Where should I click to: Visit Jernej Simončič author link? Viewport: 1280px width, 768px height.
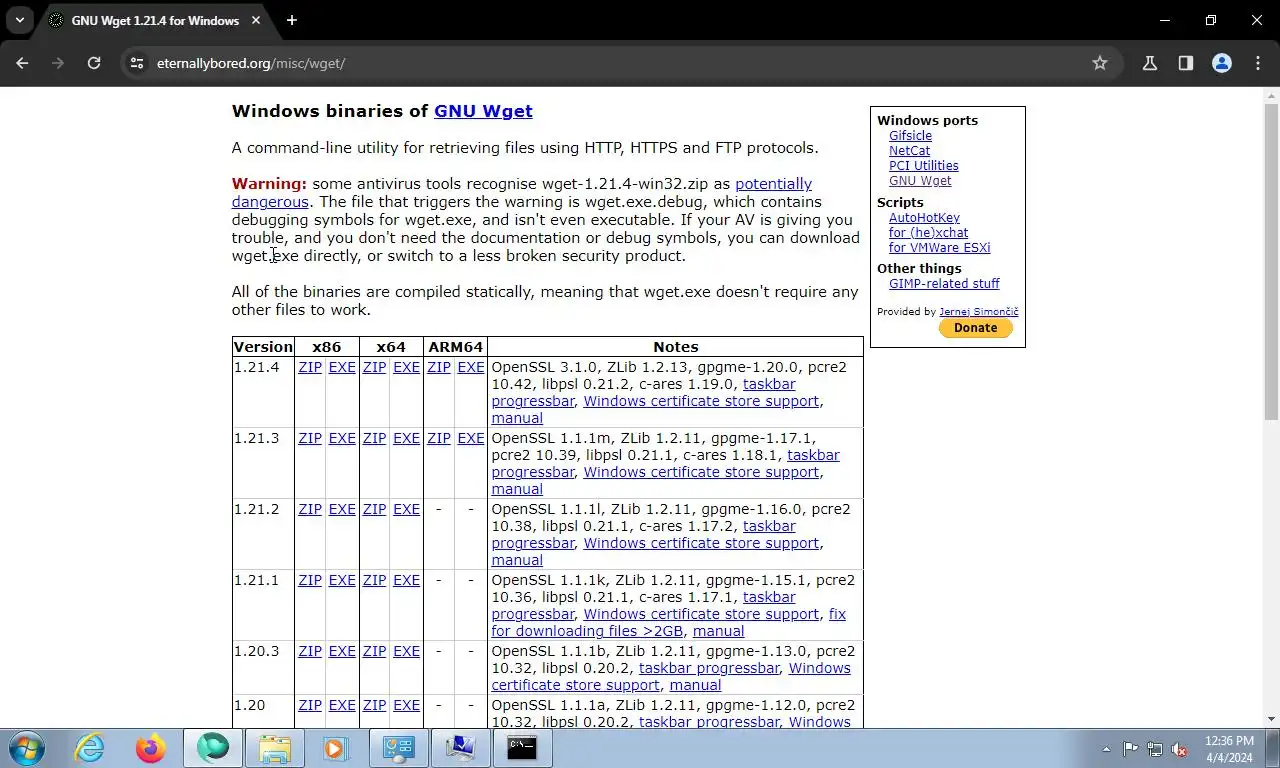point(978,312)
